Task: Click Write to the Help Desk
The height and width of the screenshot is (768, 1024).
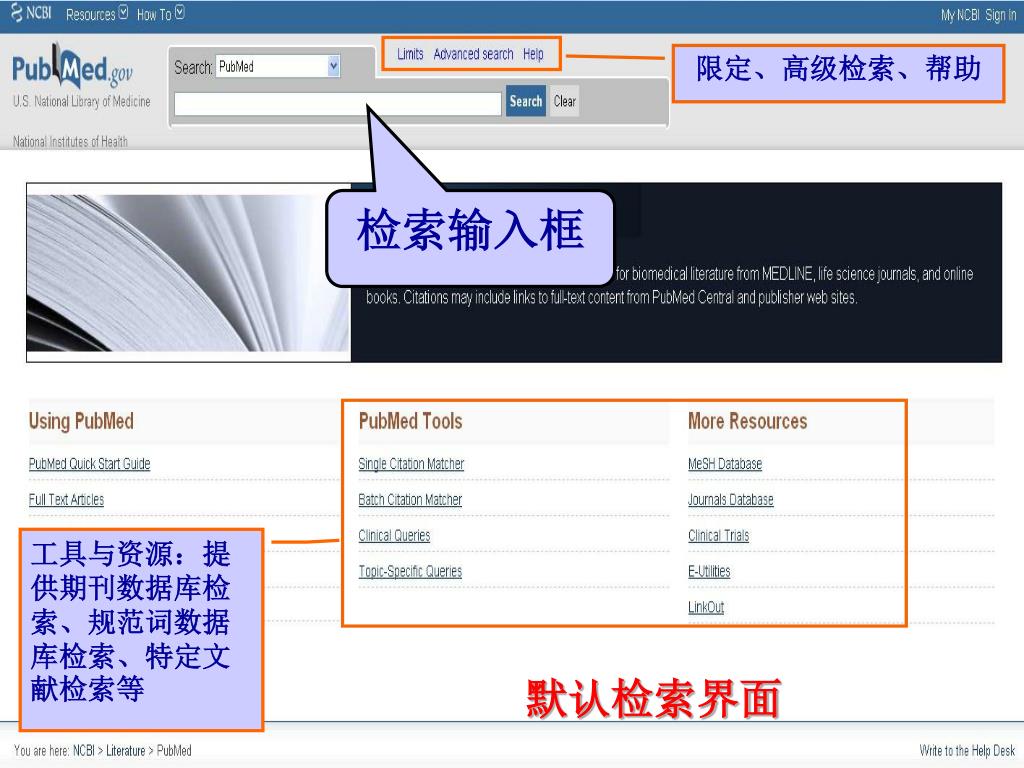Action: coord(967,750)
